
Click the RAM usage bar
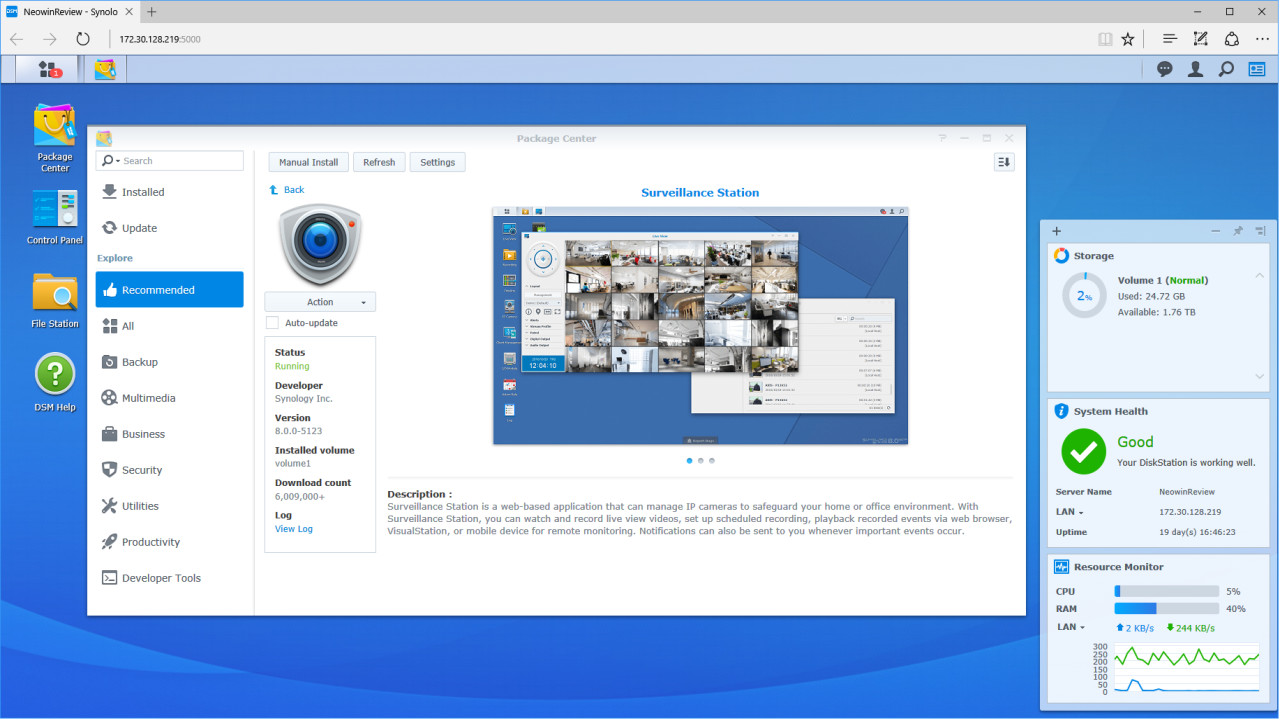[x=1167, y=608]
